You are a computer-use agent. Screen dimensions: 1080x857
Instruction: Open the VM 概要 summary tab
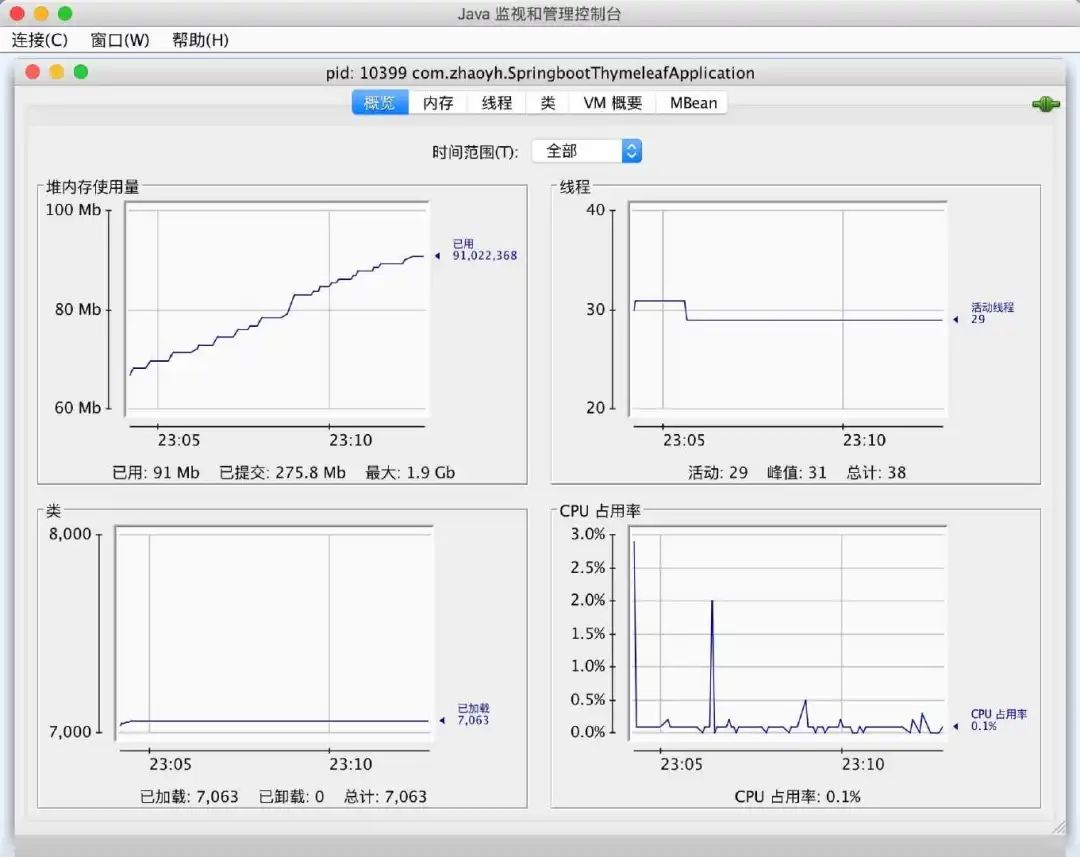(612, 103)
